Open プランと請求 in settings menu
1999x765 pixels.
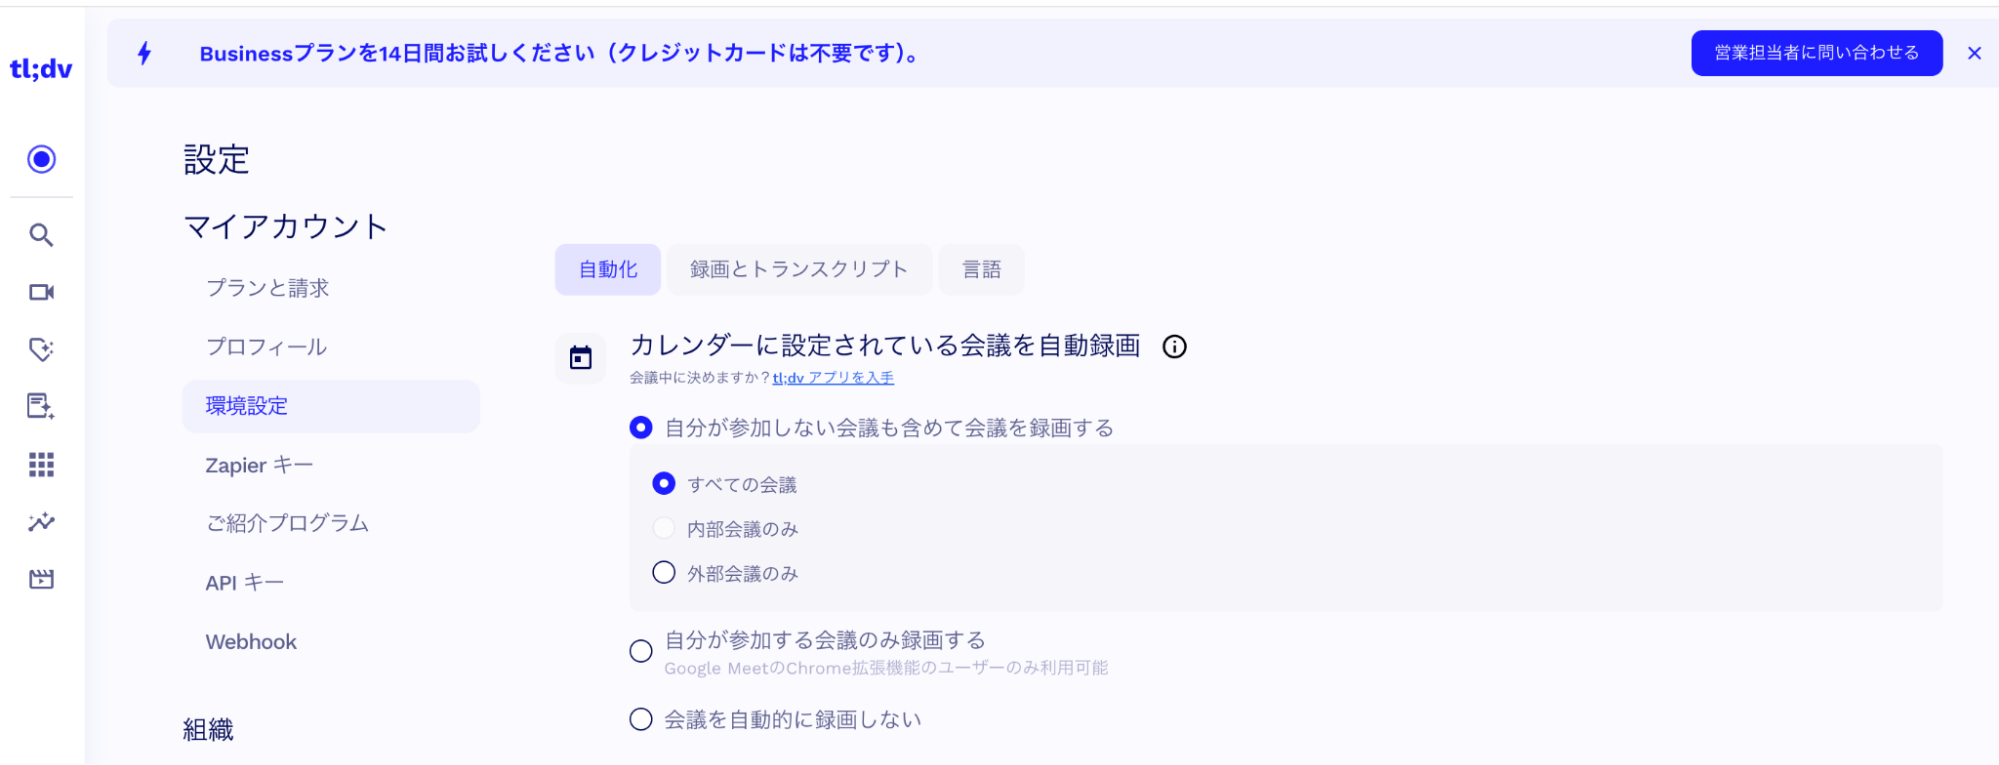267,288
